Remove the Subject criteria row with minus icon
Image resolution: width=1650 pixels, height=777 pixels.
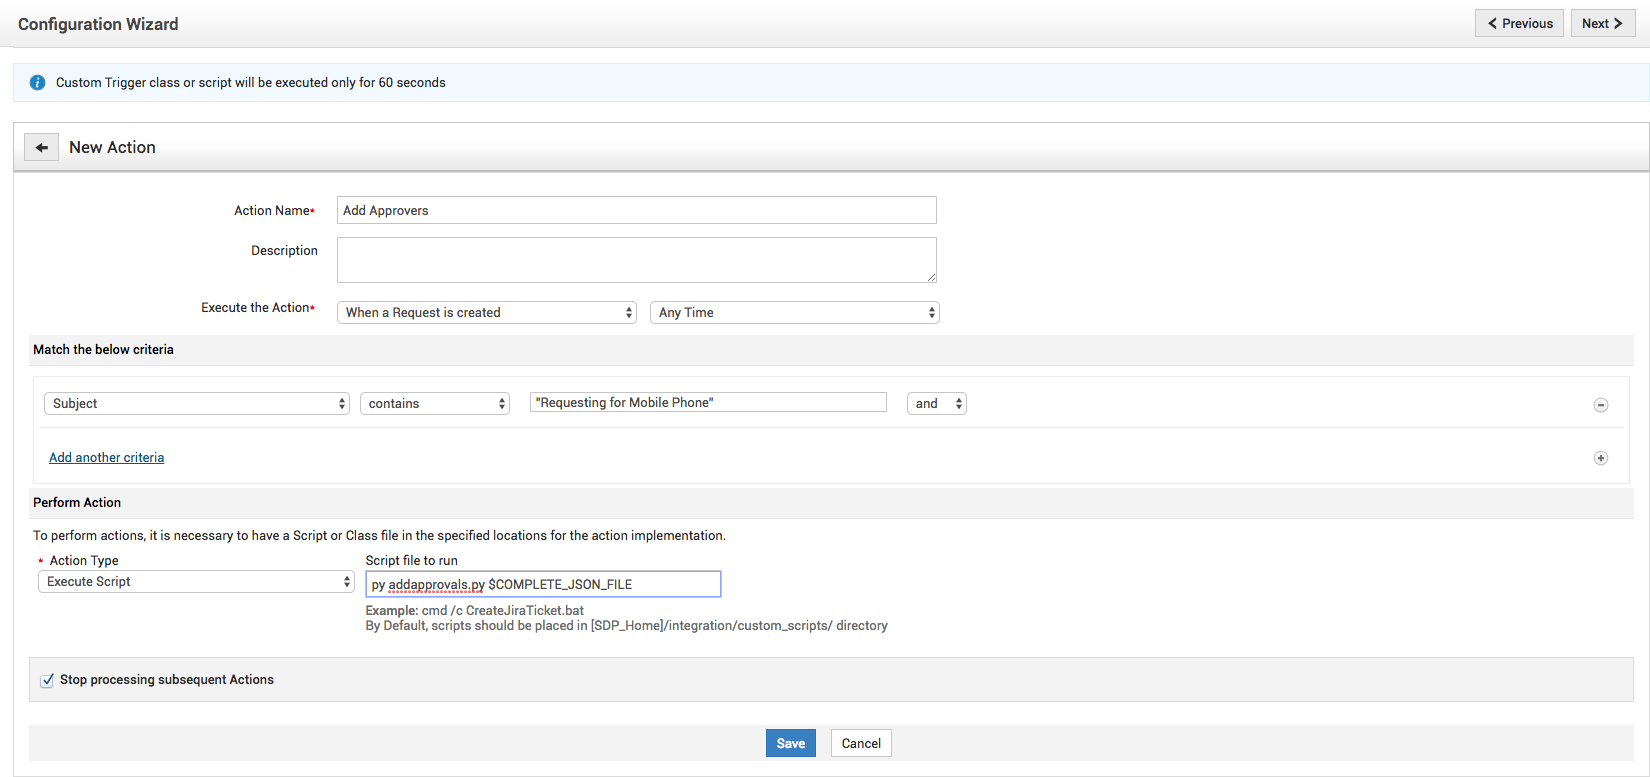[1601, 405]
